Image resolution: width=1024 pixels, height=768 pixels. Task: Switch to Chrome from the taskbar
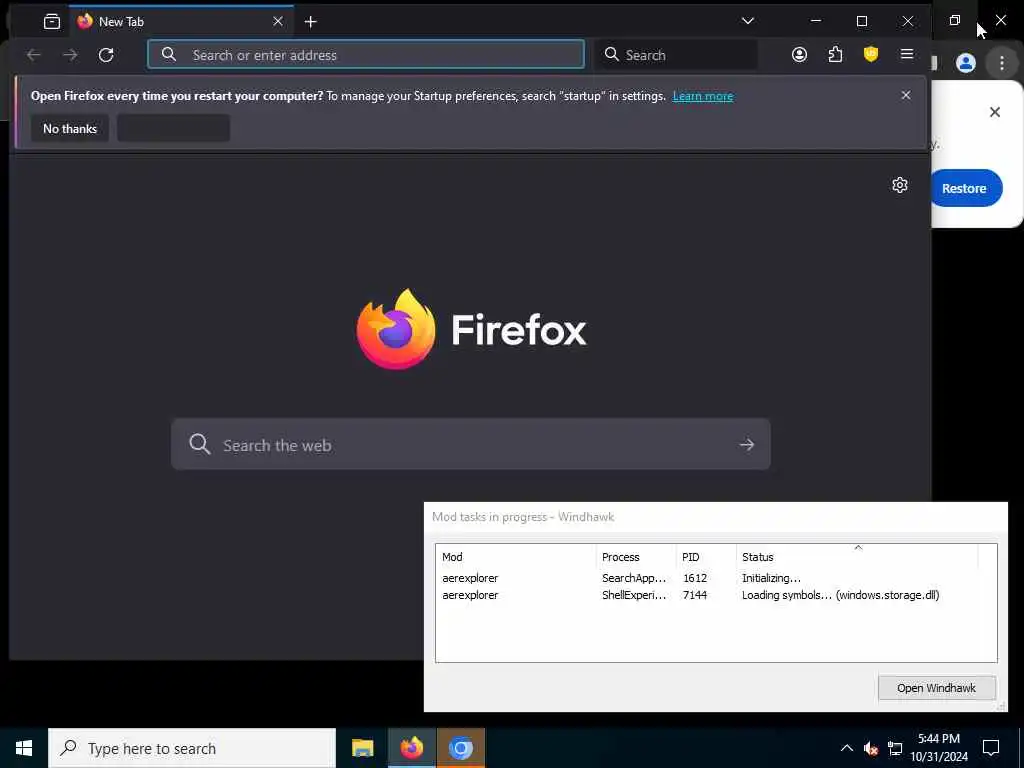coord(461,748)
